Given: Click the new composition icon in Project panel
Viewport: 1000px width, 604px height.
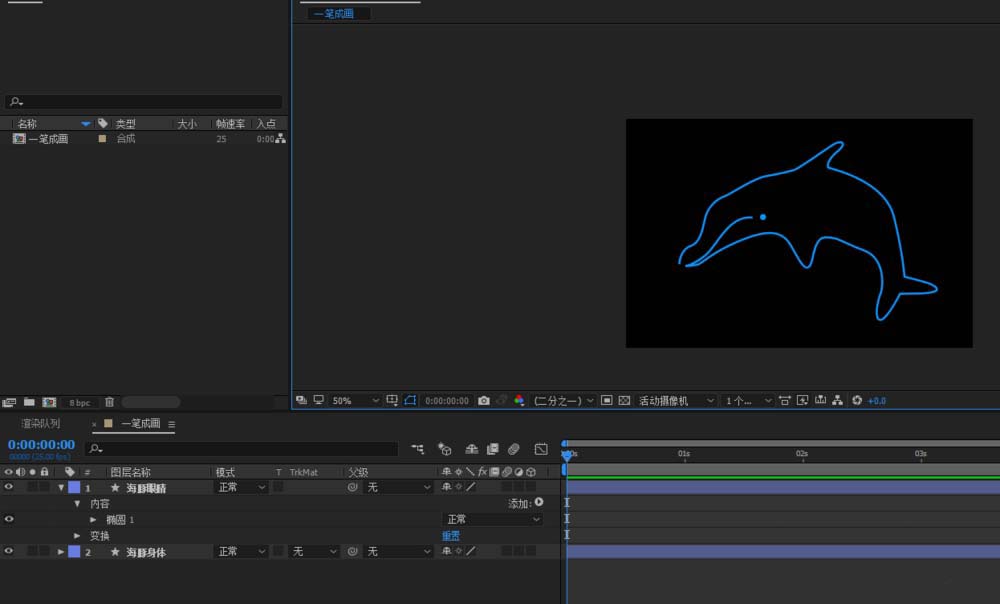Looking at the screenshot, I should (49, 402).
